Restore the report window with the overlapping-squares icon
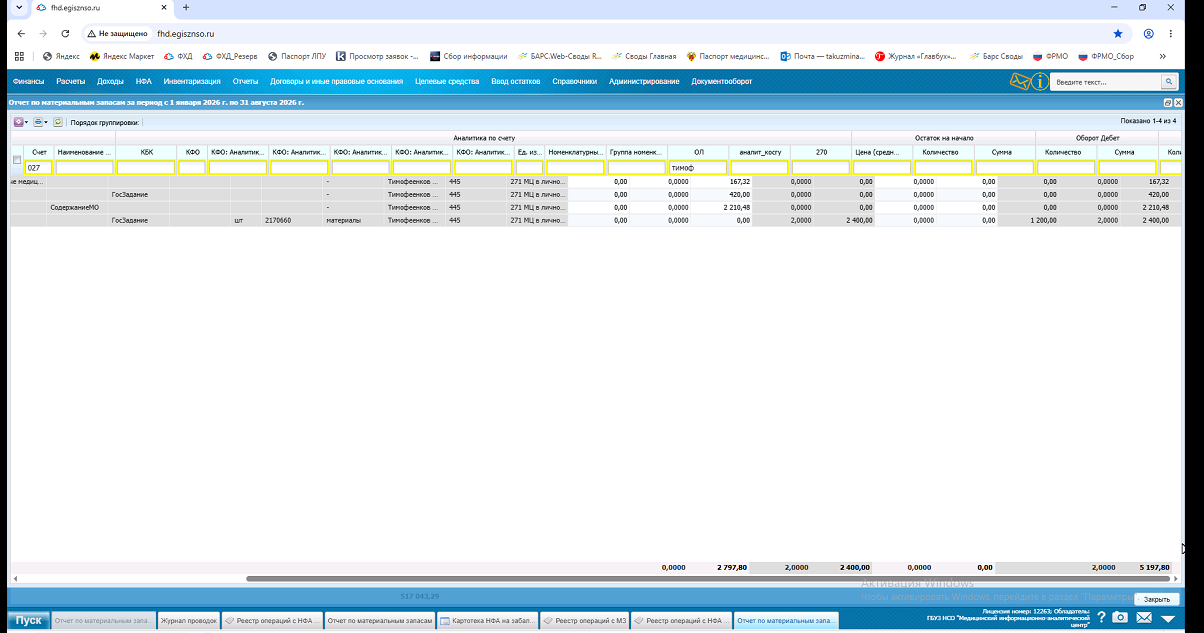Screen dimensions: 1204x633 (1167, 103)
